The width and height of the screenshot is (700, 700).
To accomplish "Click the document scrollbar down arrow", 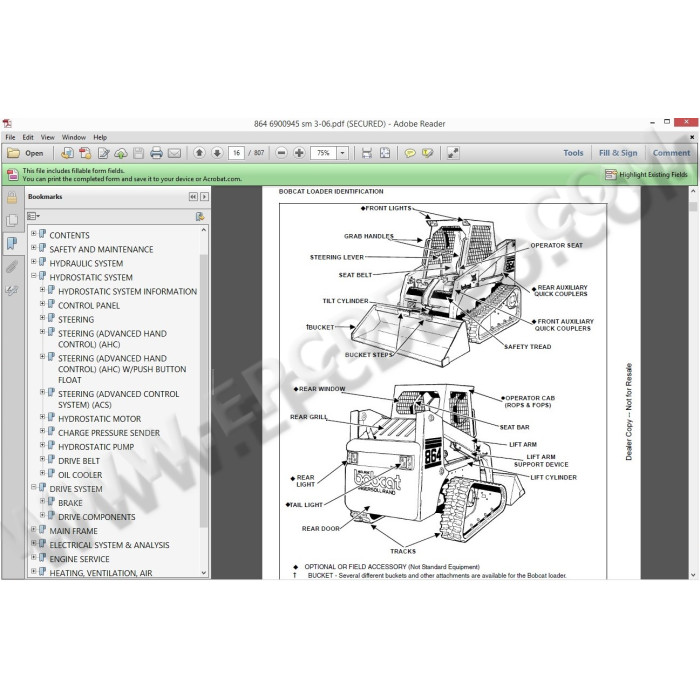I will click(693, 575).
